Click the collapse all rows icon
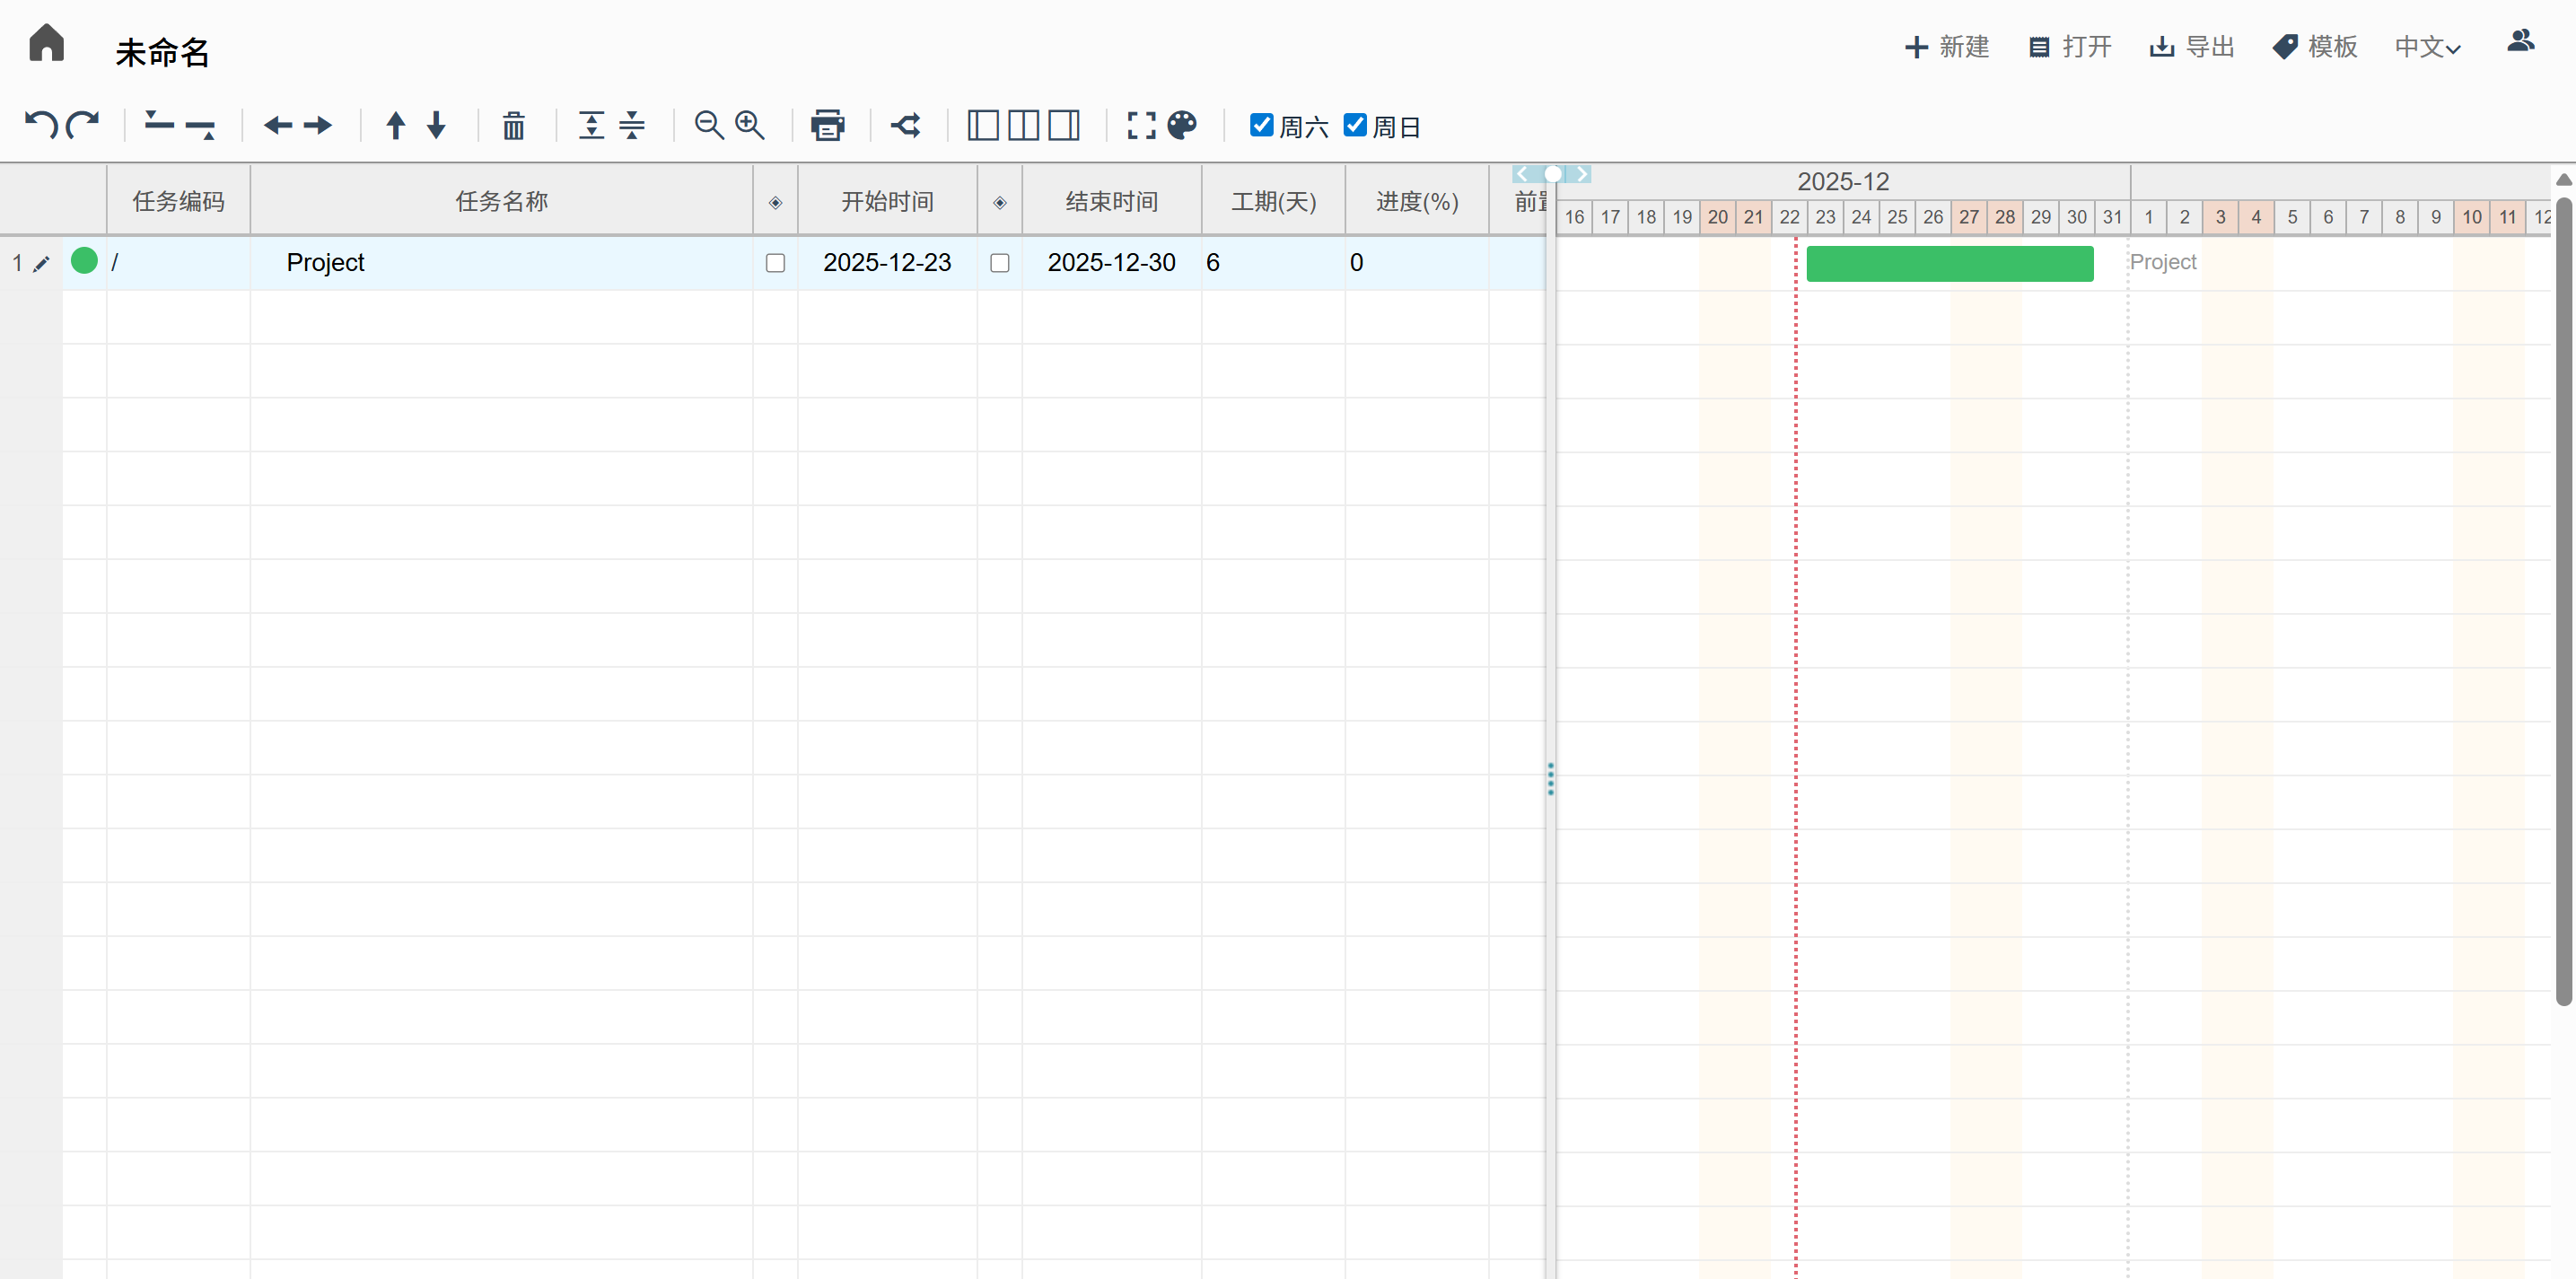This screenshot has height=1279, width=2576. click(631, 125)
